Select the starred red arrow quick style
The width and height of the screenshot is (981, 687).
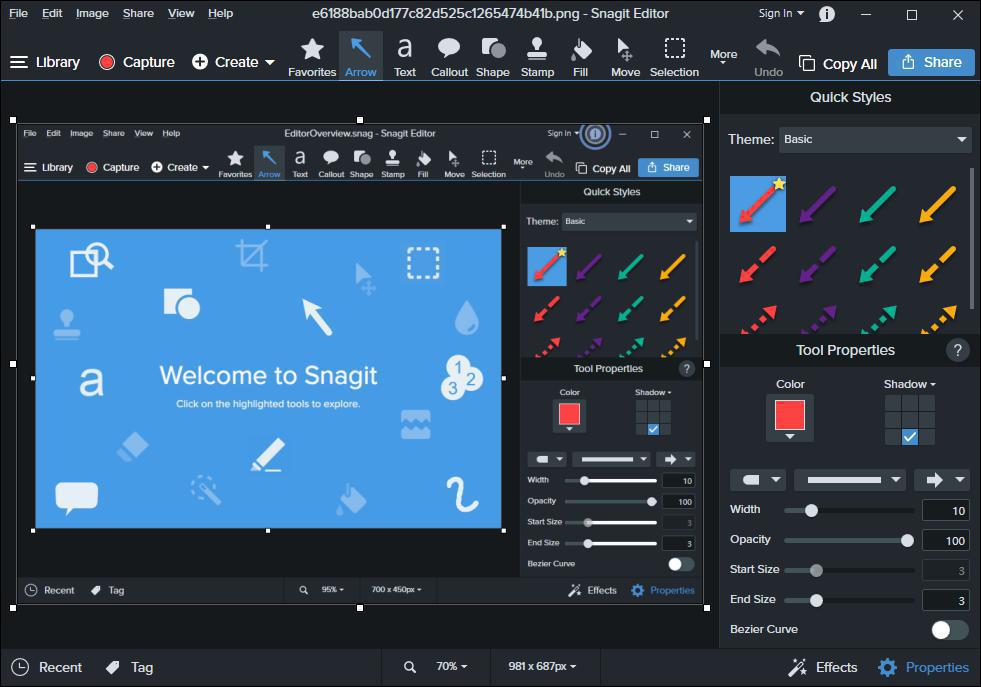pyautogui.click(x=758, y=204)
